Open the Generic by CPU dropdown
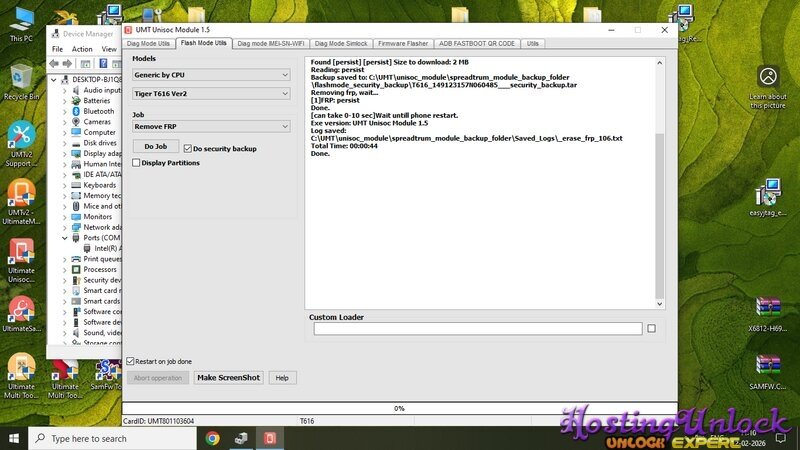This screenshot has width=800, height=450. pos(211,74)
